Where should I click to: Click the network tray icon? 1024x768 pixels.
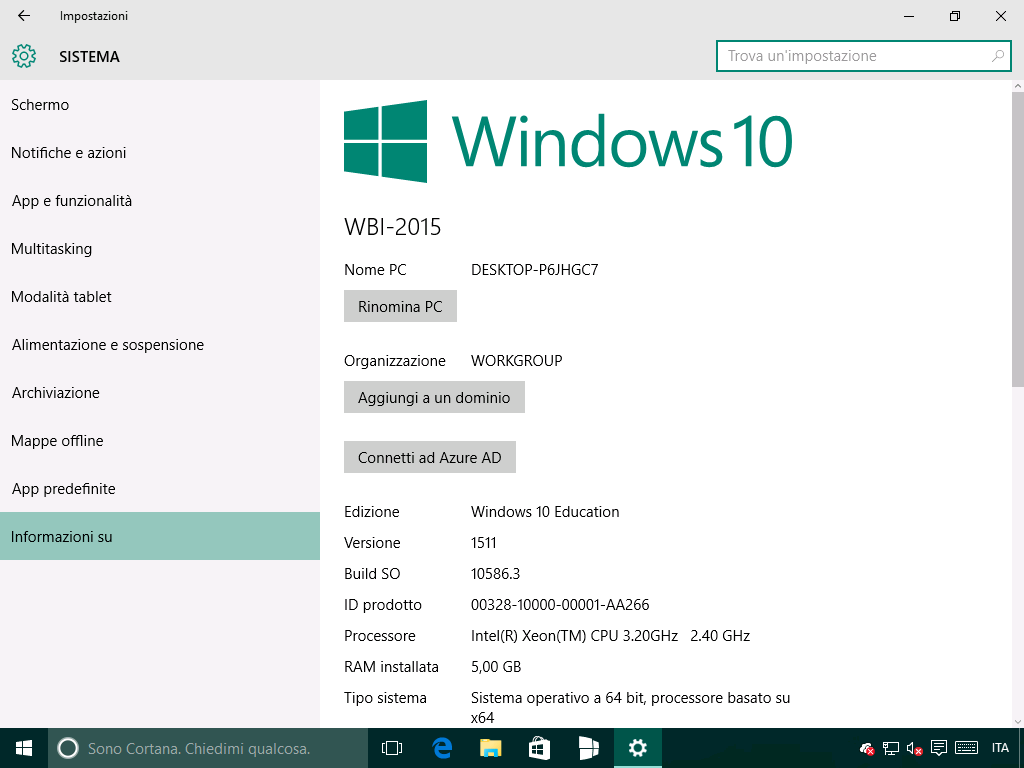[891, 748]
